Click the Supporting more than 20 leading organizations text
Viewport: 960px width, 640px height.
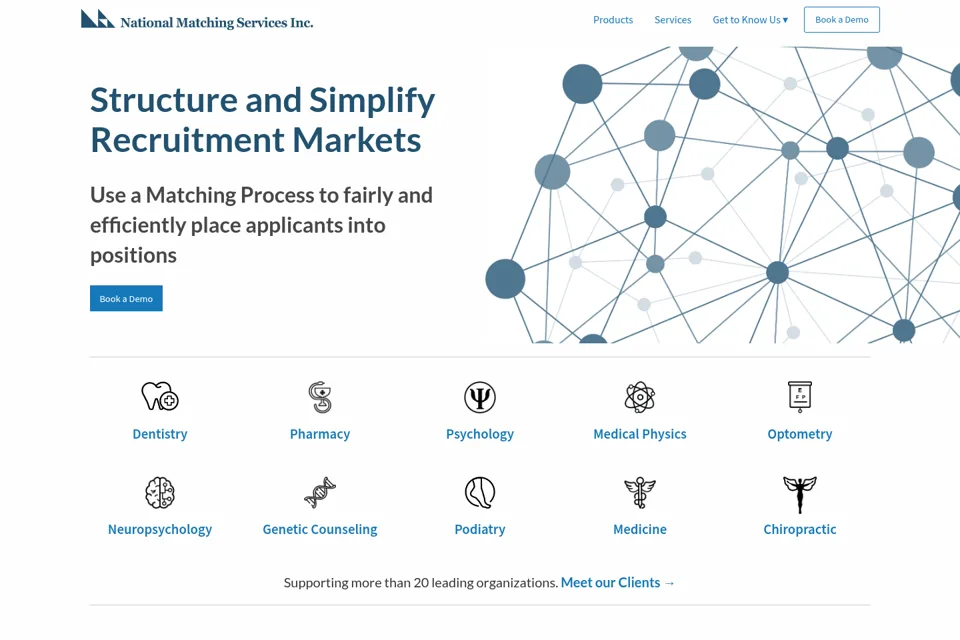click(421, 582)
